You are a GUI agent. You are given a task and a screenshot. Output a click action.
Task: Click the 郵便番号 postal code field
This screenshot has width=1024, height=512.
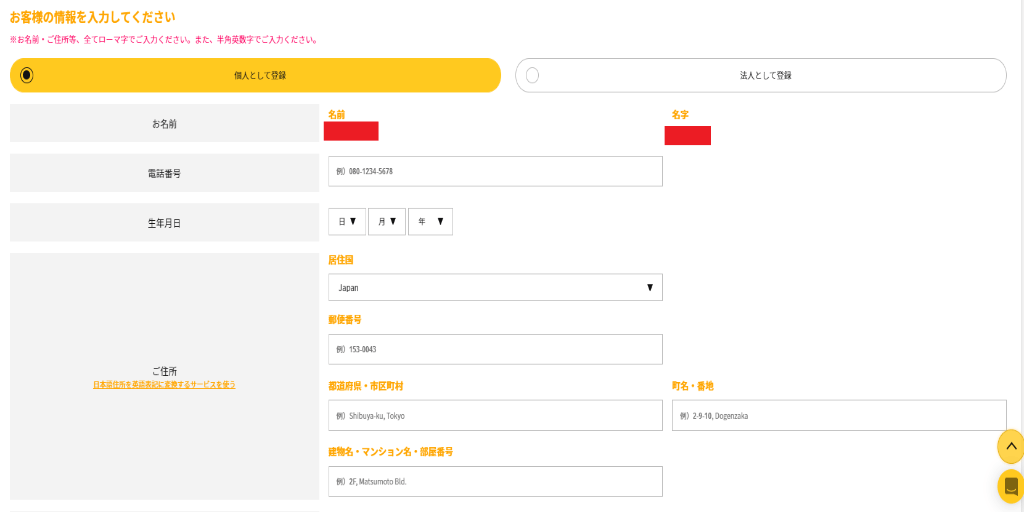tap(495, 349)
